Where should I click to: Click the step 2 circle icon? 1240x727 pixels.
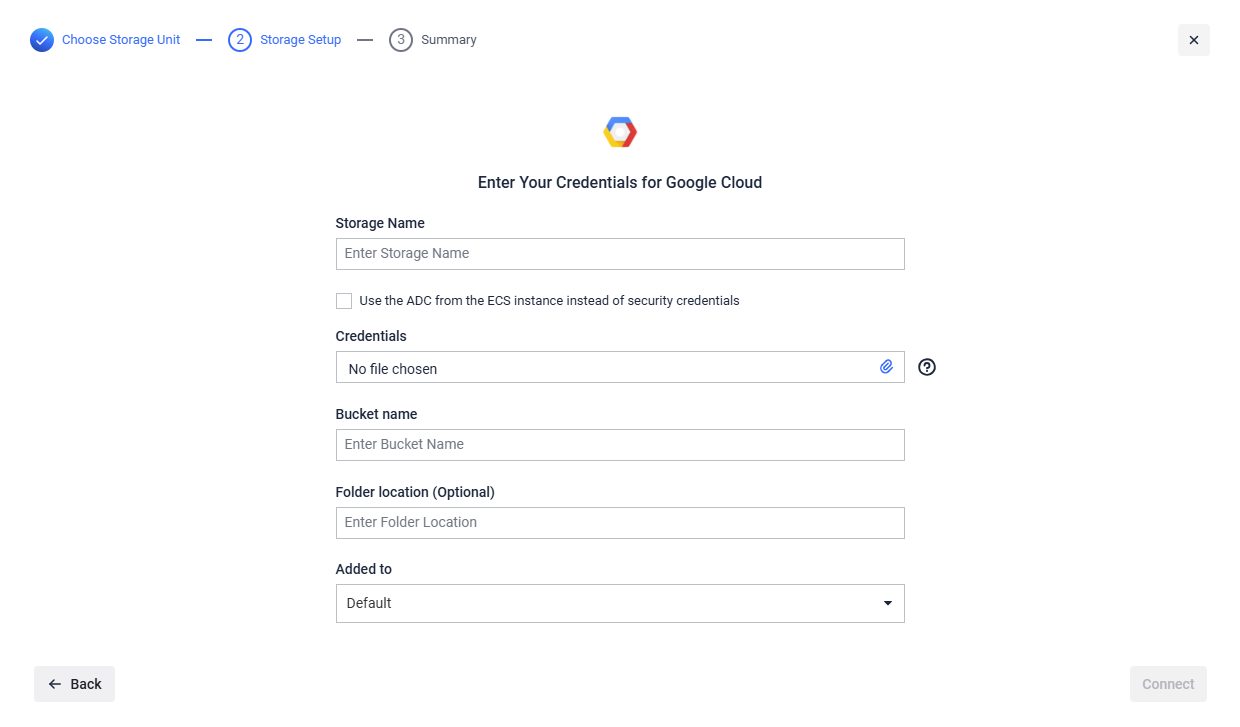pos(240,40)
